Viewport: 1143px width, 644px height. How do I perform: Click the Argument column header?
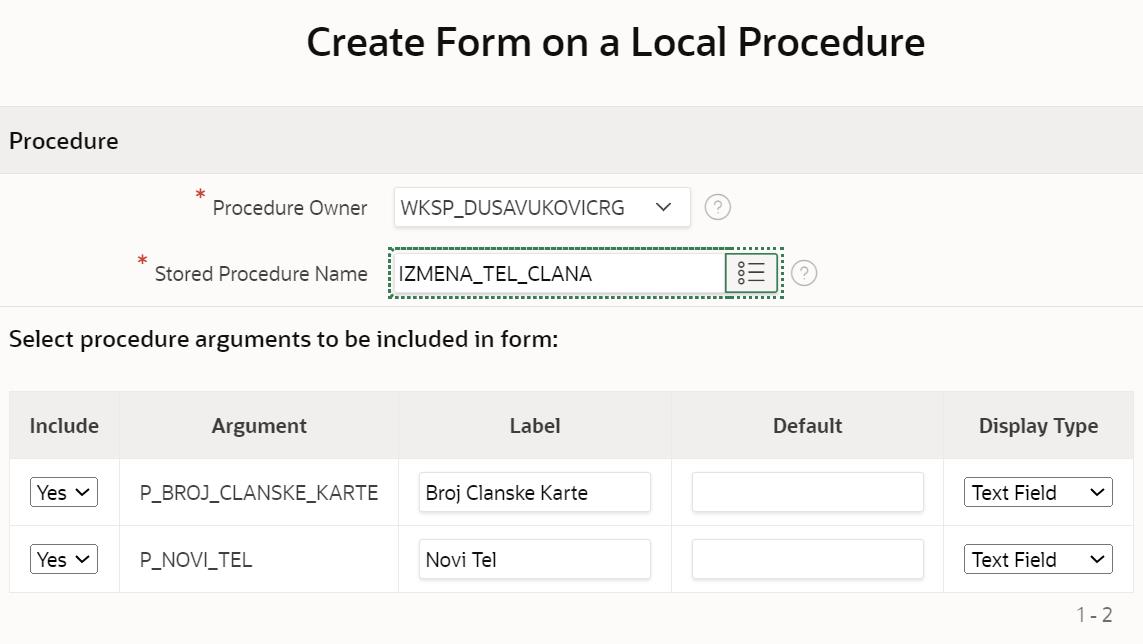(259, 426)
